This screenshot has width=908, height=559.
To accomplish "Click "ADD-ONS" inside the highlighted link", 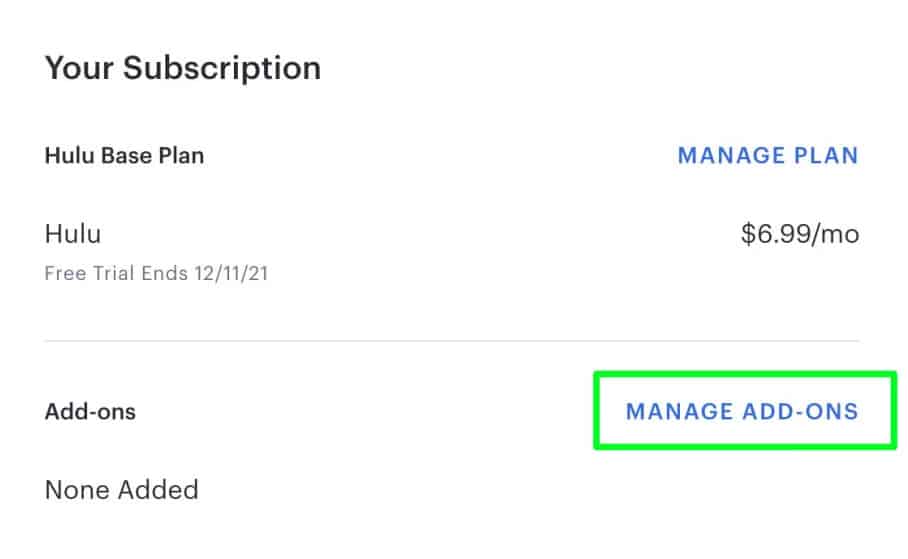I will point(800,412).
